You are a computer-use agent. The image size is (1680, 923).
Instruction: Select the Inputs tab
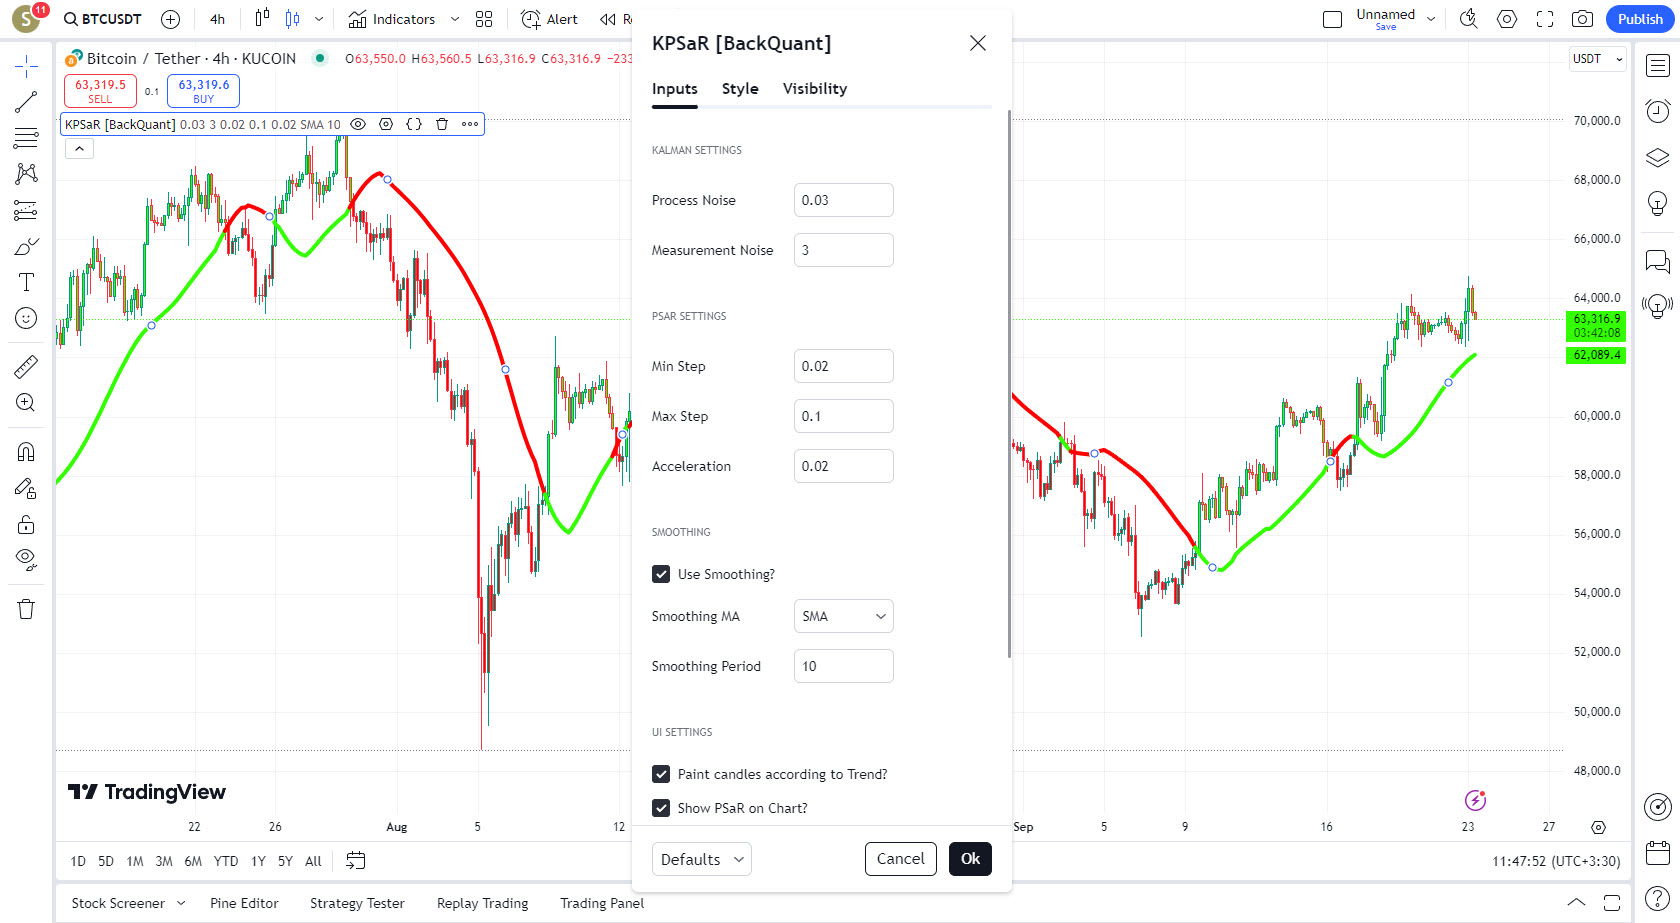click(675, 89)
